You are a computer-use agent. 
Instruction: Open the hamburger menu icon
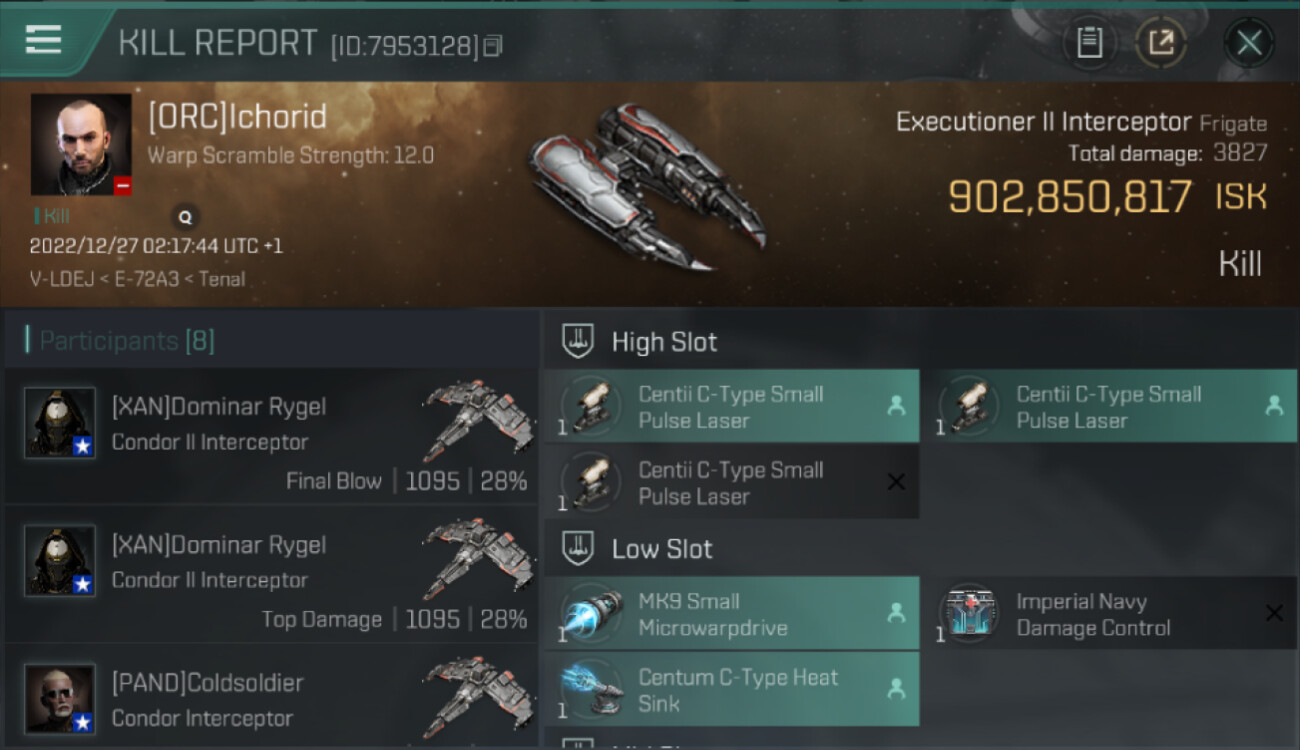point(43,39)
